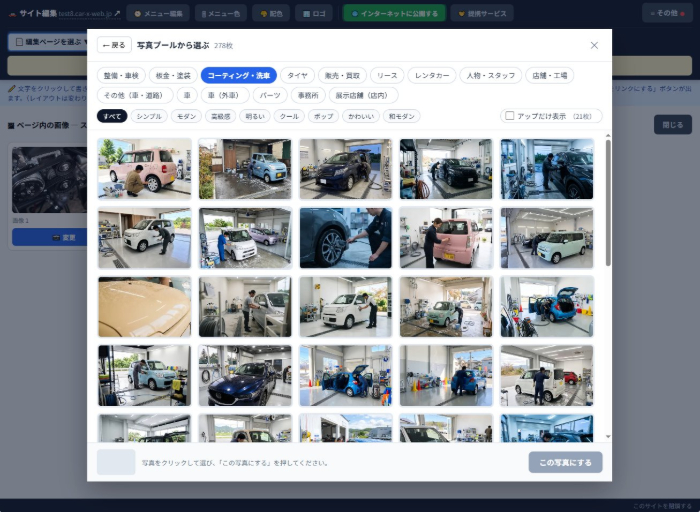Select the レンタカー category chip

coord(432,75)
